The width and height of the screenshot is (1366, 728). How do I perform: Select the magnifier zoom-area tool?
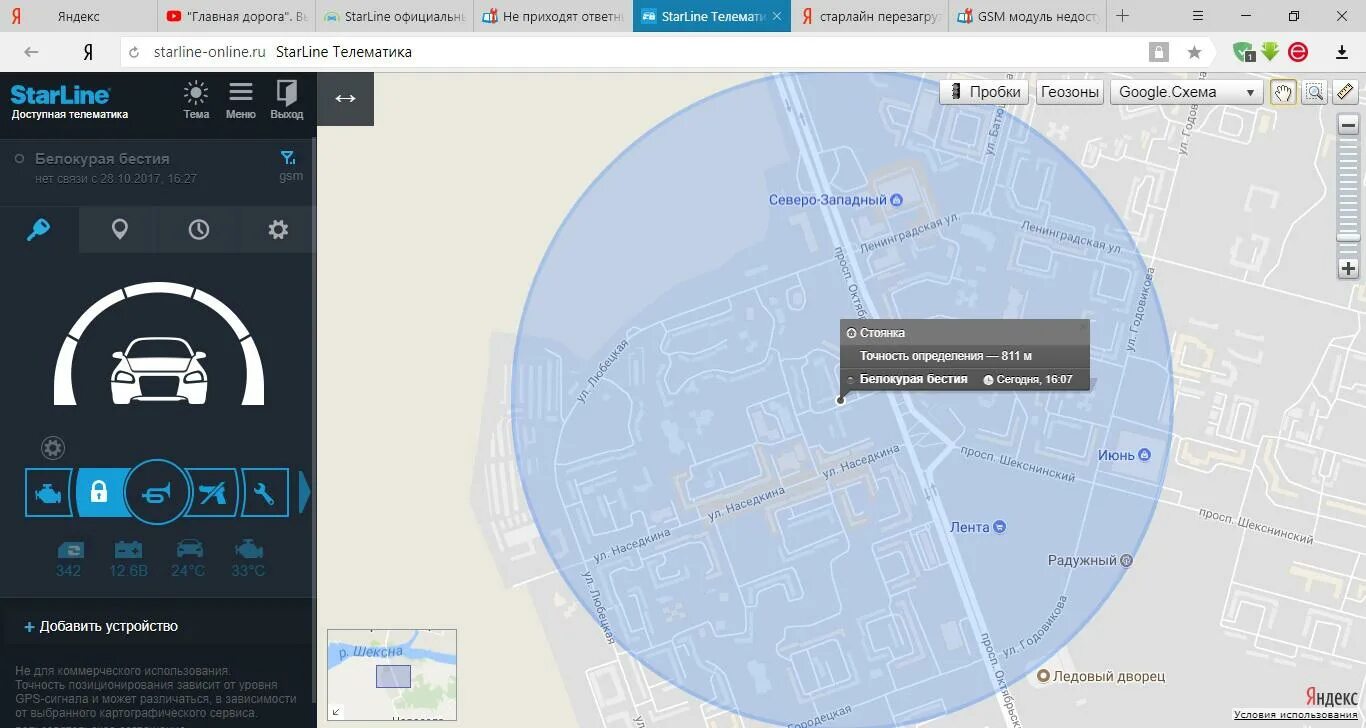click(x=1314, y=92)
